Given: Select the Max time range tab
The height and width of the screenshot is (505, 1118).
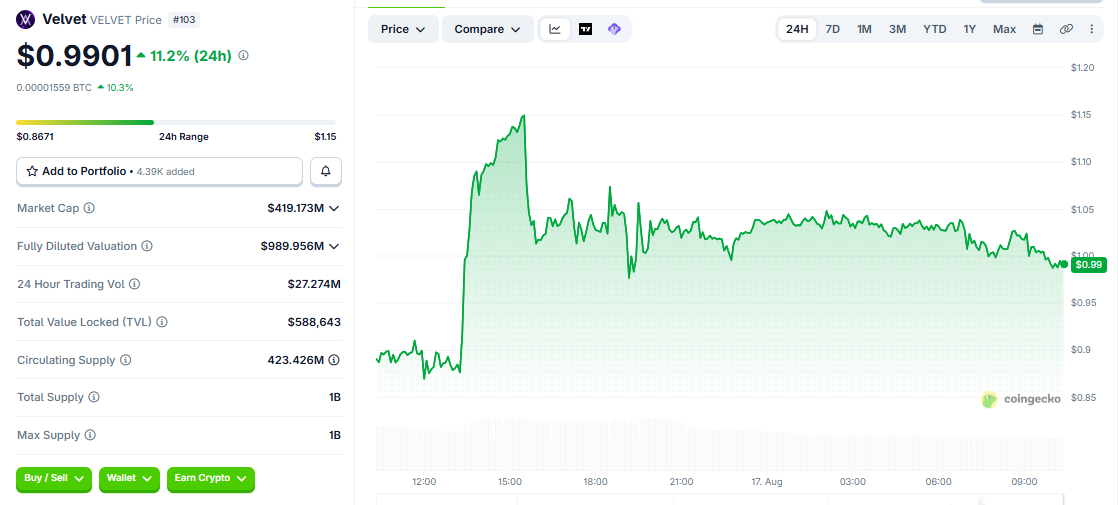Looking at the screenshot, I should 1005,29.
